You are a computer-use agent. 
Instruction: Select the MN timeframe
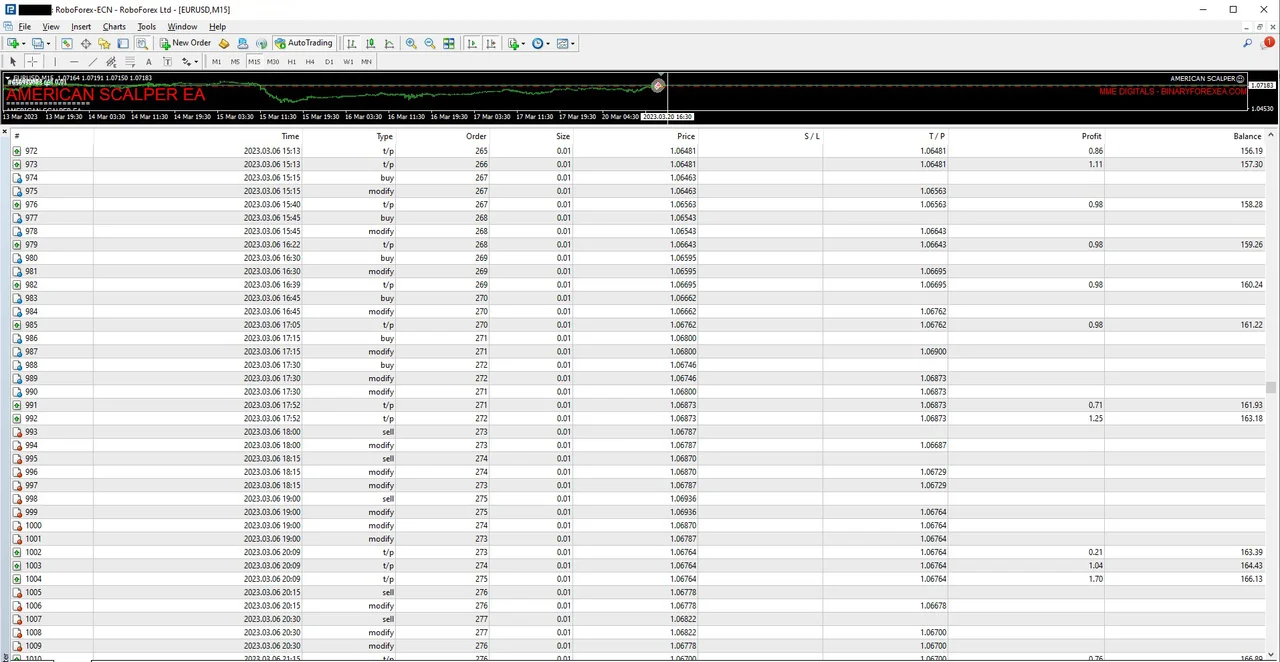coord(366,61)
